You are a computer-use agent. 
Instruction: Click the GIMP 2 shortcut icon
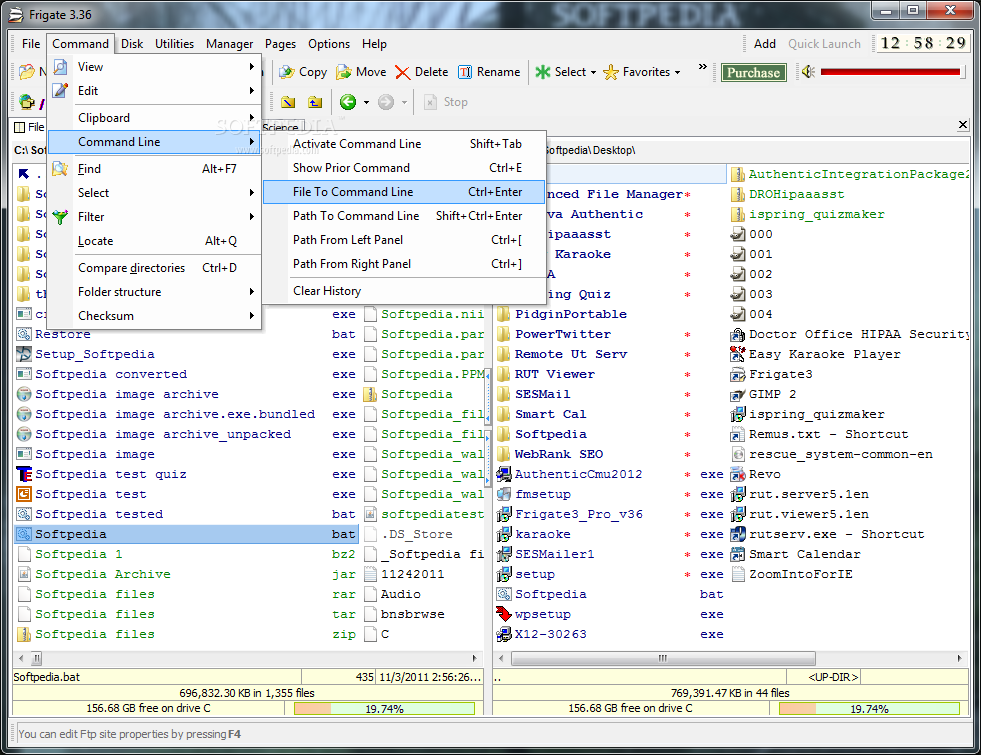[x=738, y=394]
